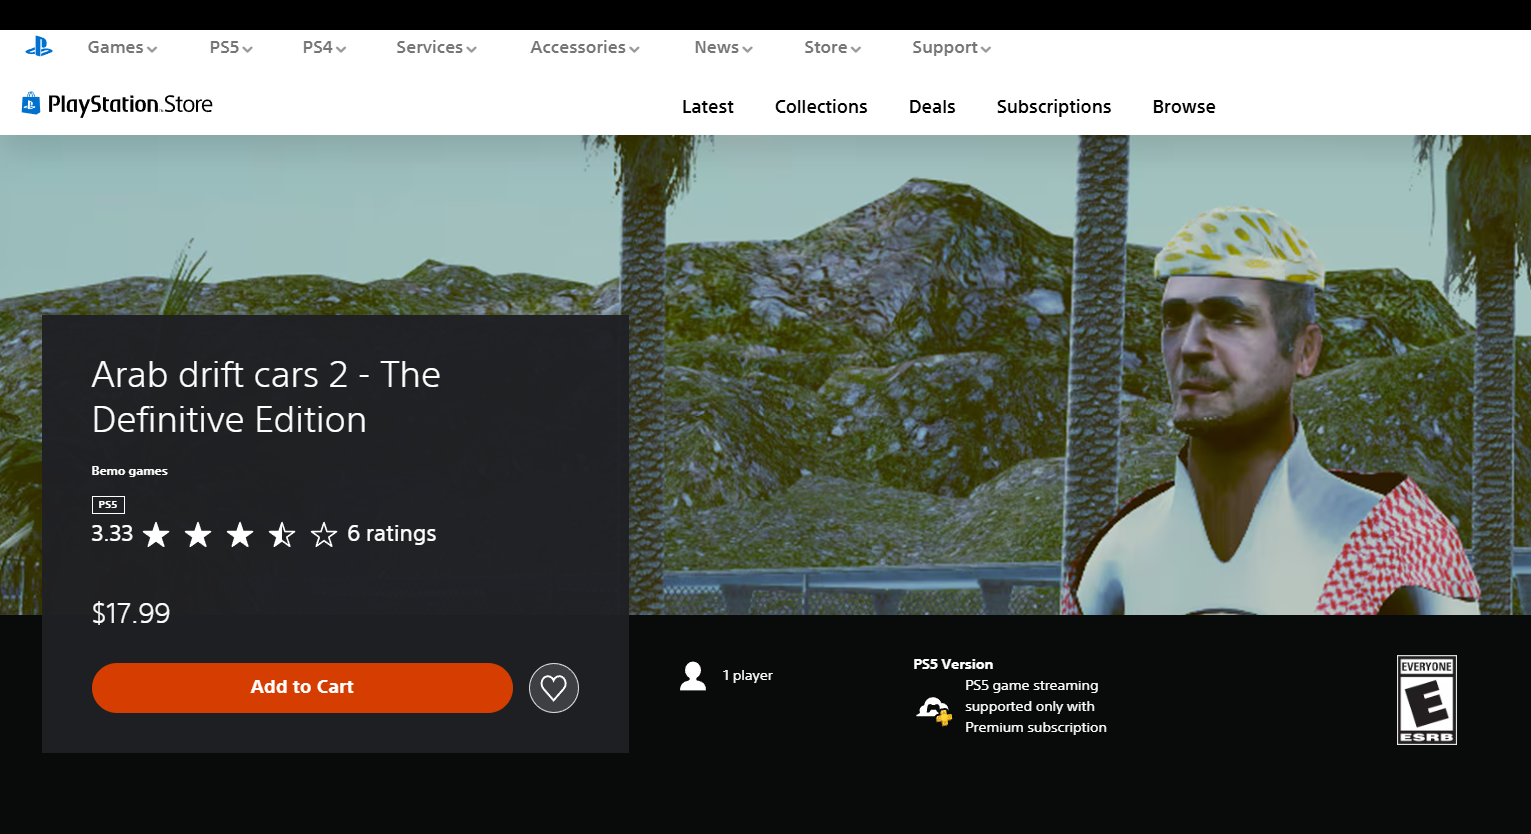Click the PS Plus game streaming icon
Image resolution: width=1531 pixels, height=834 pixels.
point(934,711)
